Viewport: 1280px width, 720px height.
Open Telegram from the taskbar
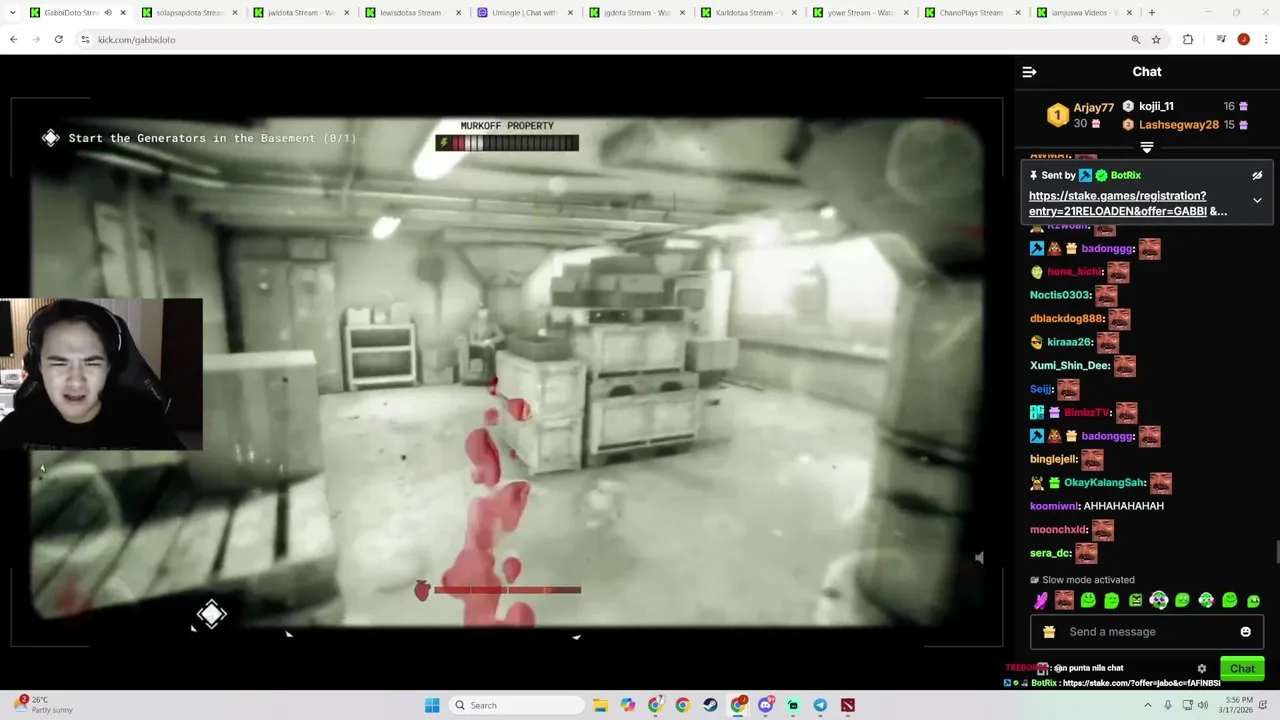(x=820, y=705)
